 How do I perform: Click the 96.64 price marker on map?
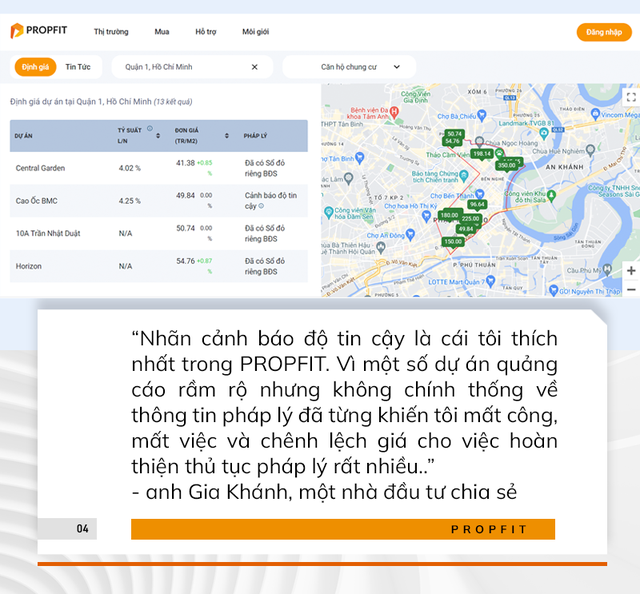(477, 205)
